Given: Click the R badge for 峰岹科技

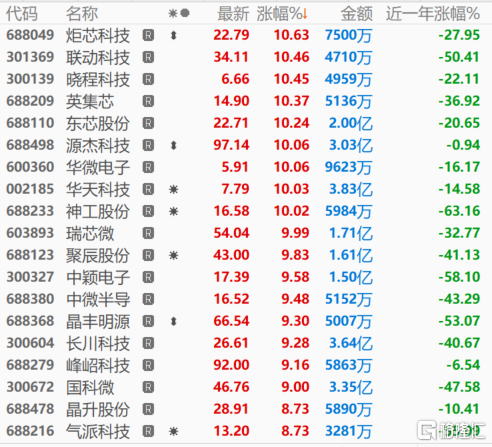Looking at the screenshot, I should [148, 365].
